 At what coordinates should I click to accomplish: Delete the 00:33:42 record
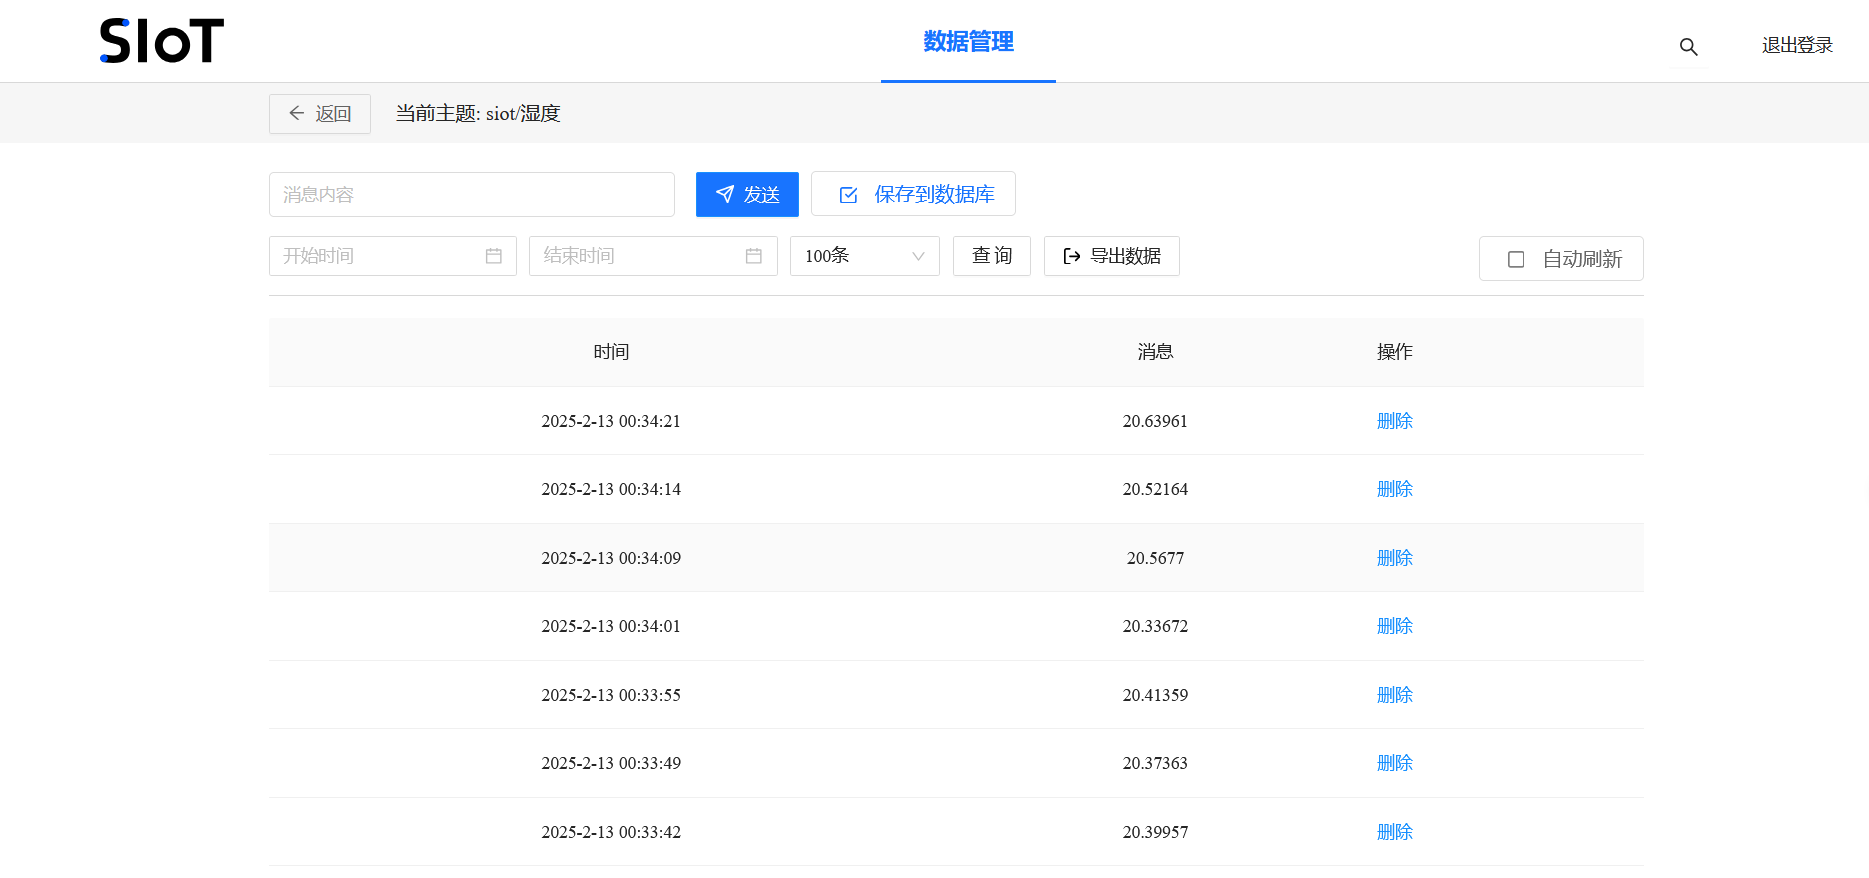(x=1395, y=832)
